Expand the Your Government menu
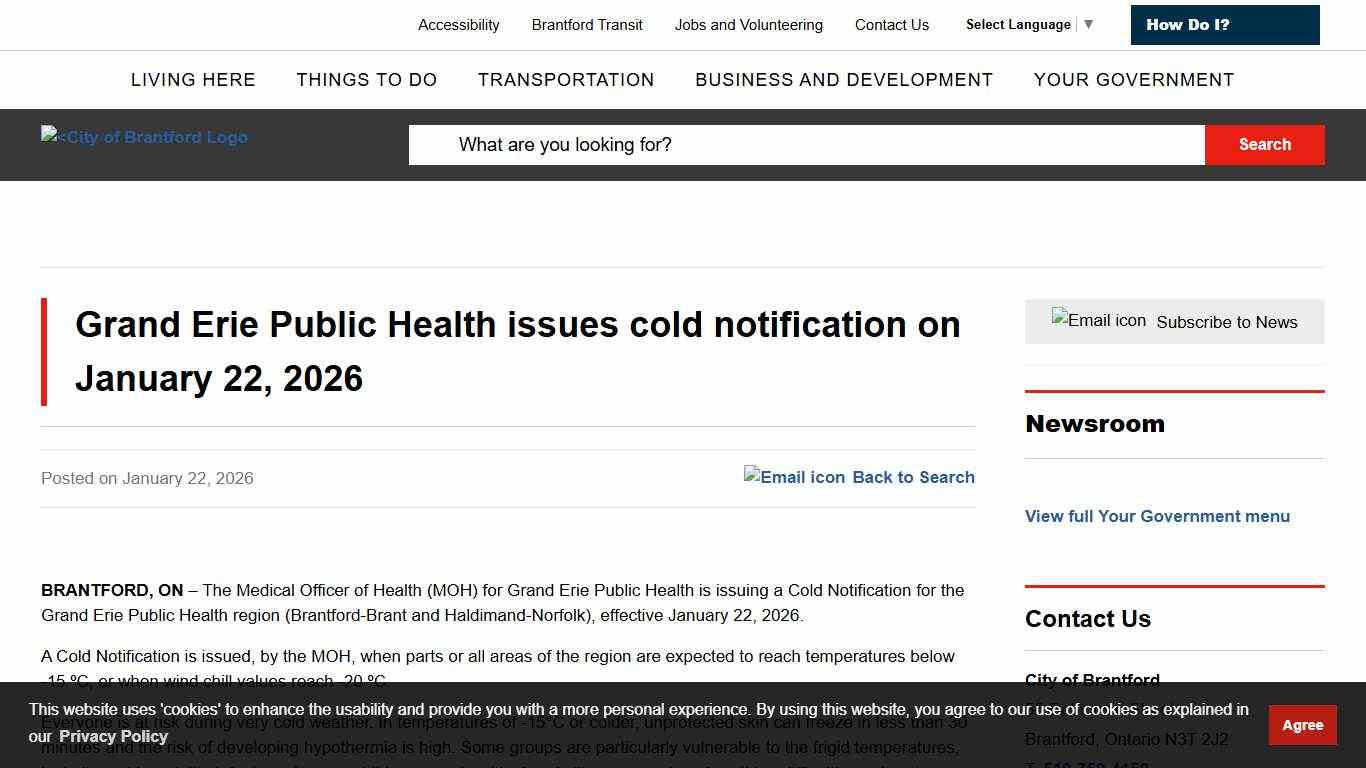The width and height of the screenshot is (1366, 768). (x=1134, y=80)
